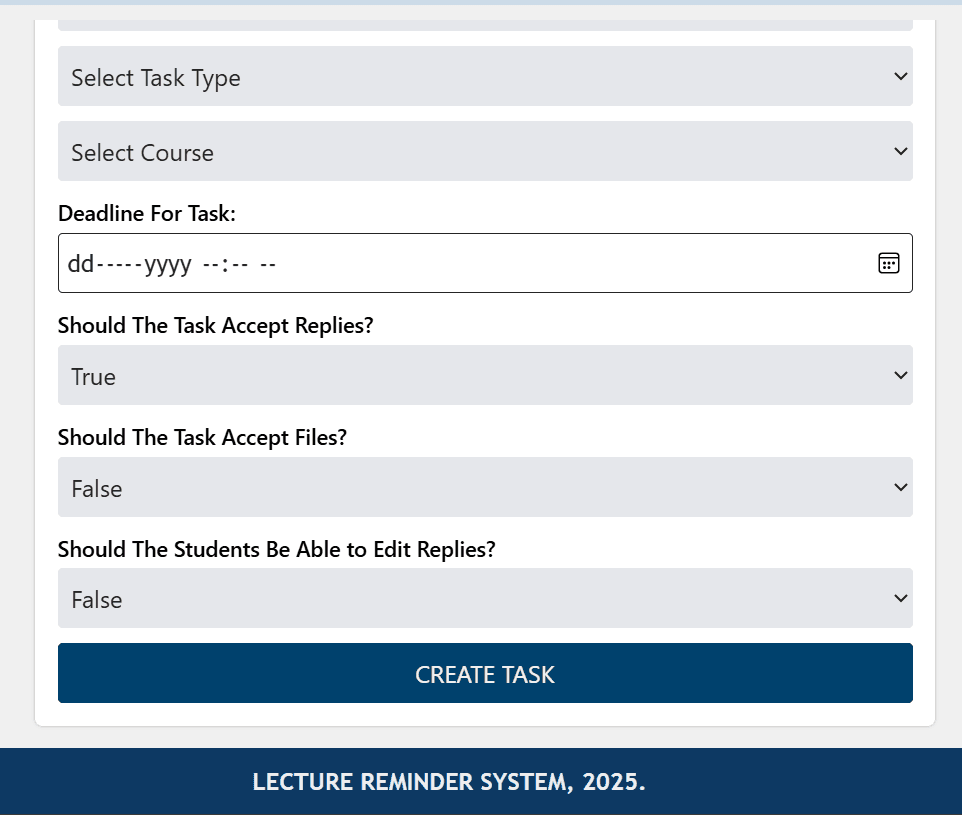
Task: Click the AM/PM segment of deadline time
Action: 268,264
